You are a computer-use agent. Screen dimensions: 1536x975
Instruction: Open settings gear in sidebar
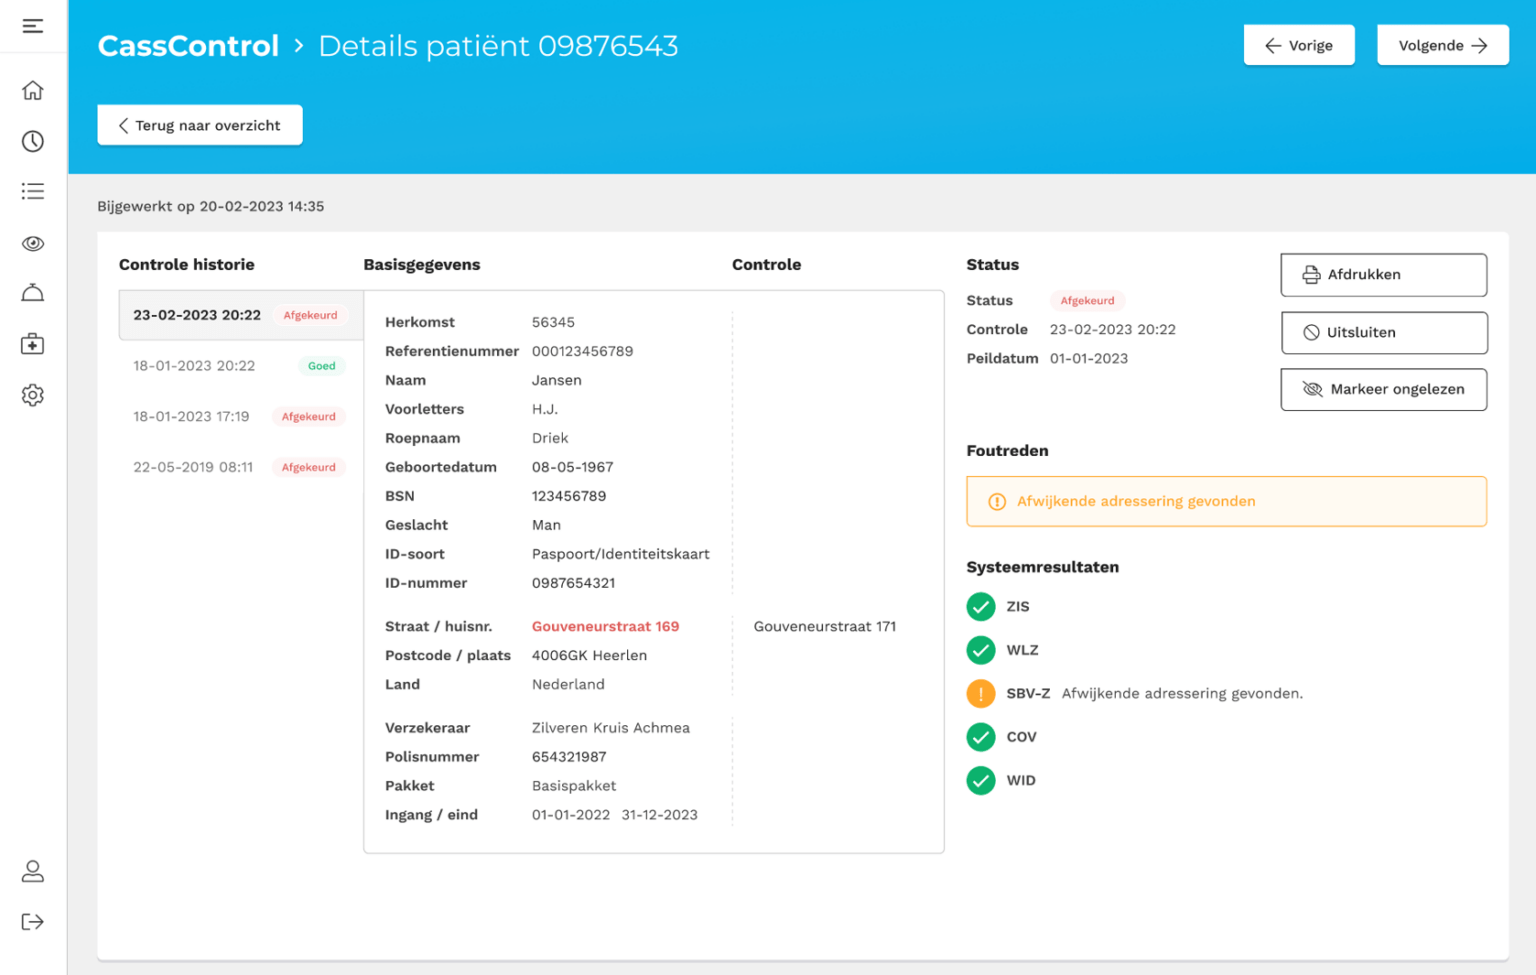[33, 395]
